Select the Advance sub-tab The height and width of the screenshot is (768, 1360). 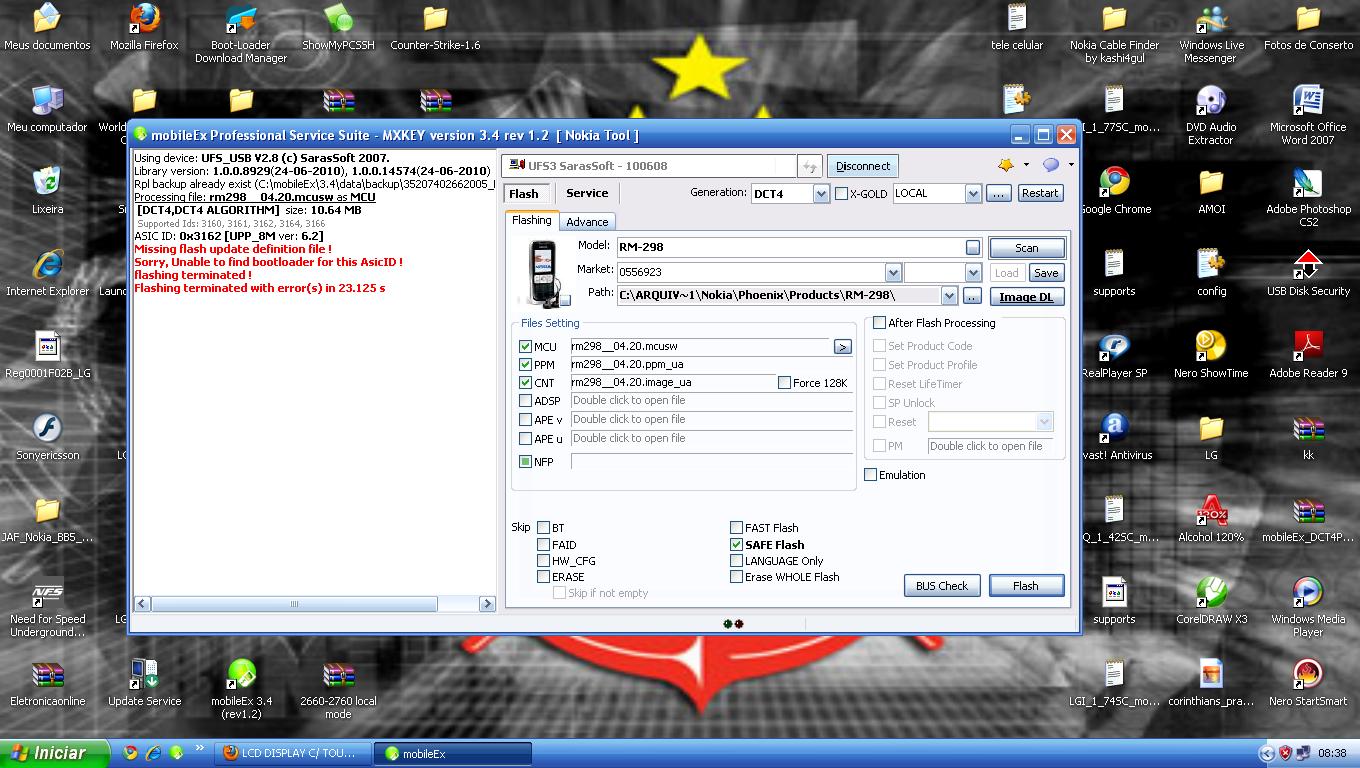[x=587, y=222]
